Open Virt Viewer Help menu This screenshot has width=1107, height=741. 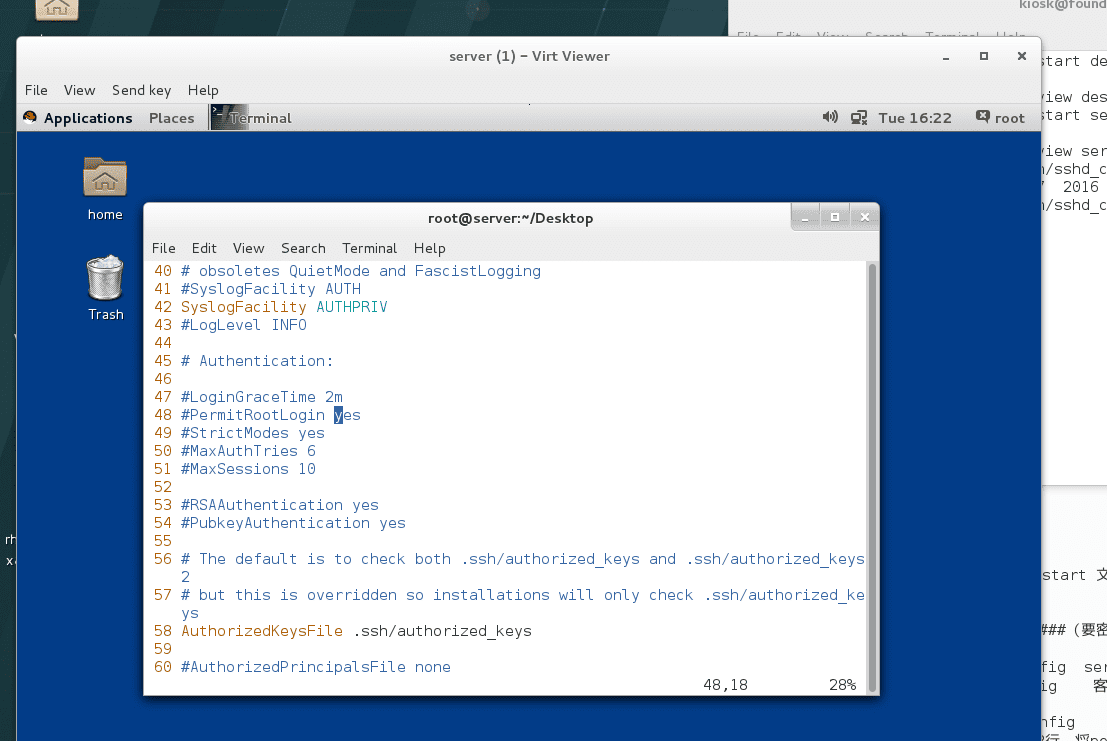pos(203,90)
